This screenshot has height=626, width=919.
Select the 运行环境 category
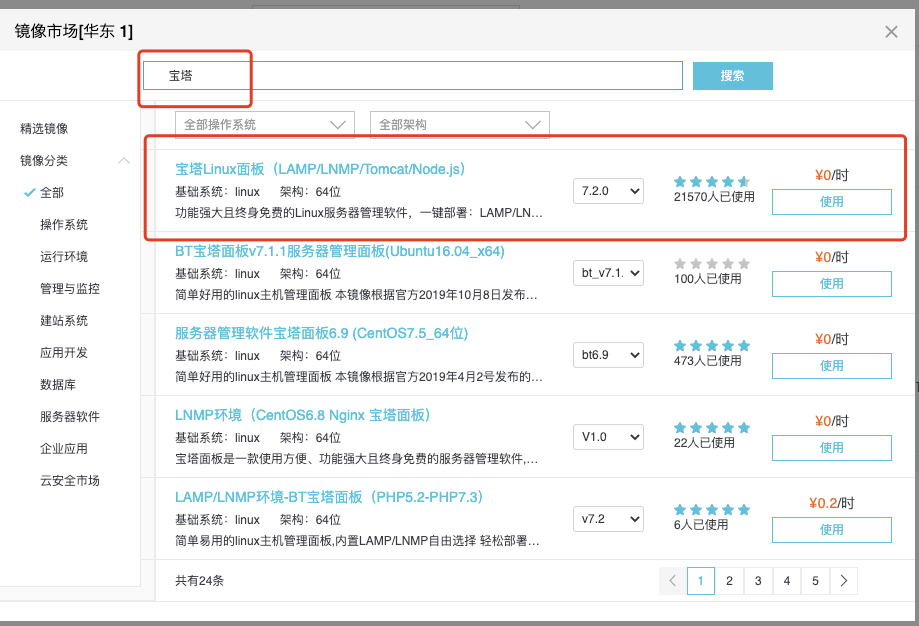64,257
